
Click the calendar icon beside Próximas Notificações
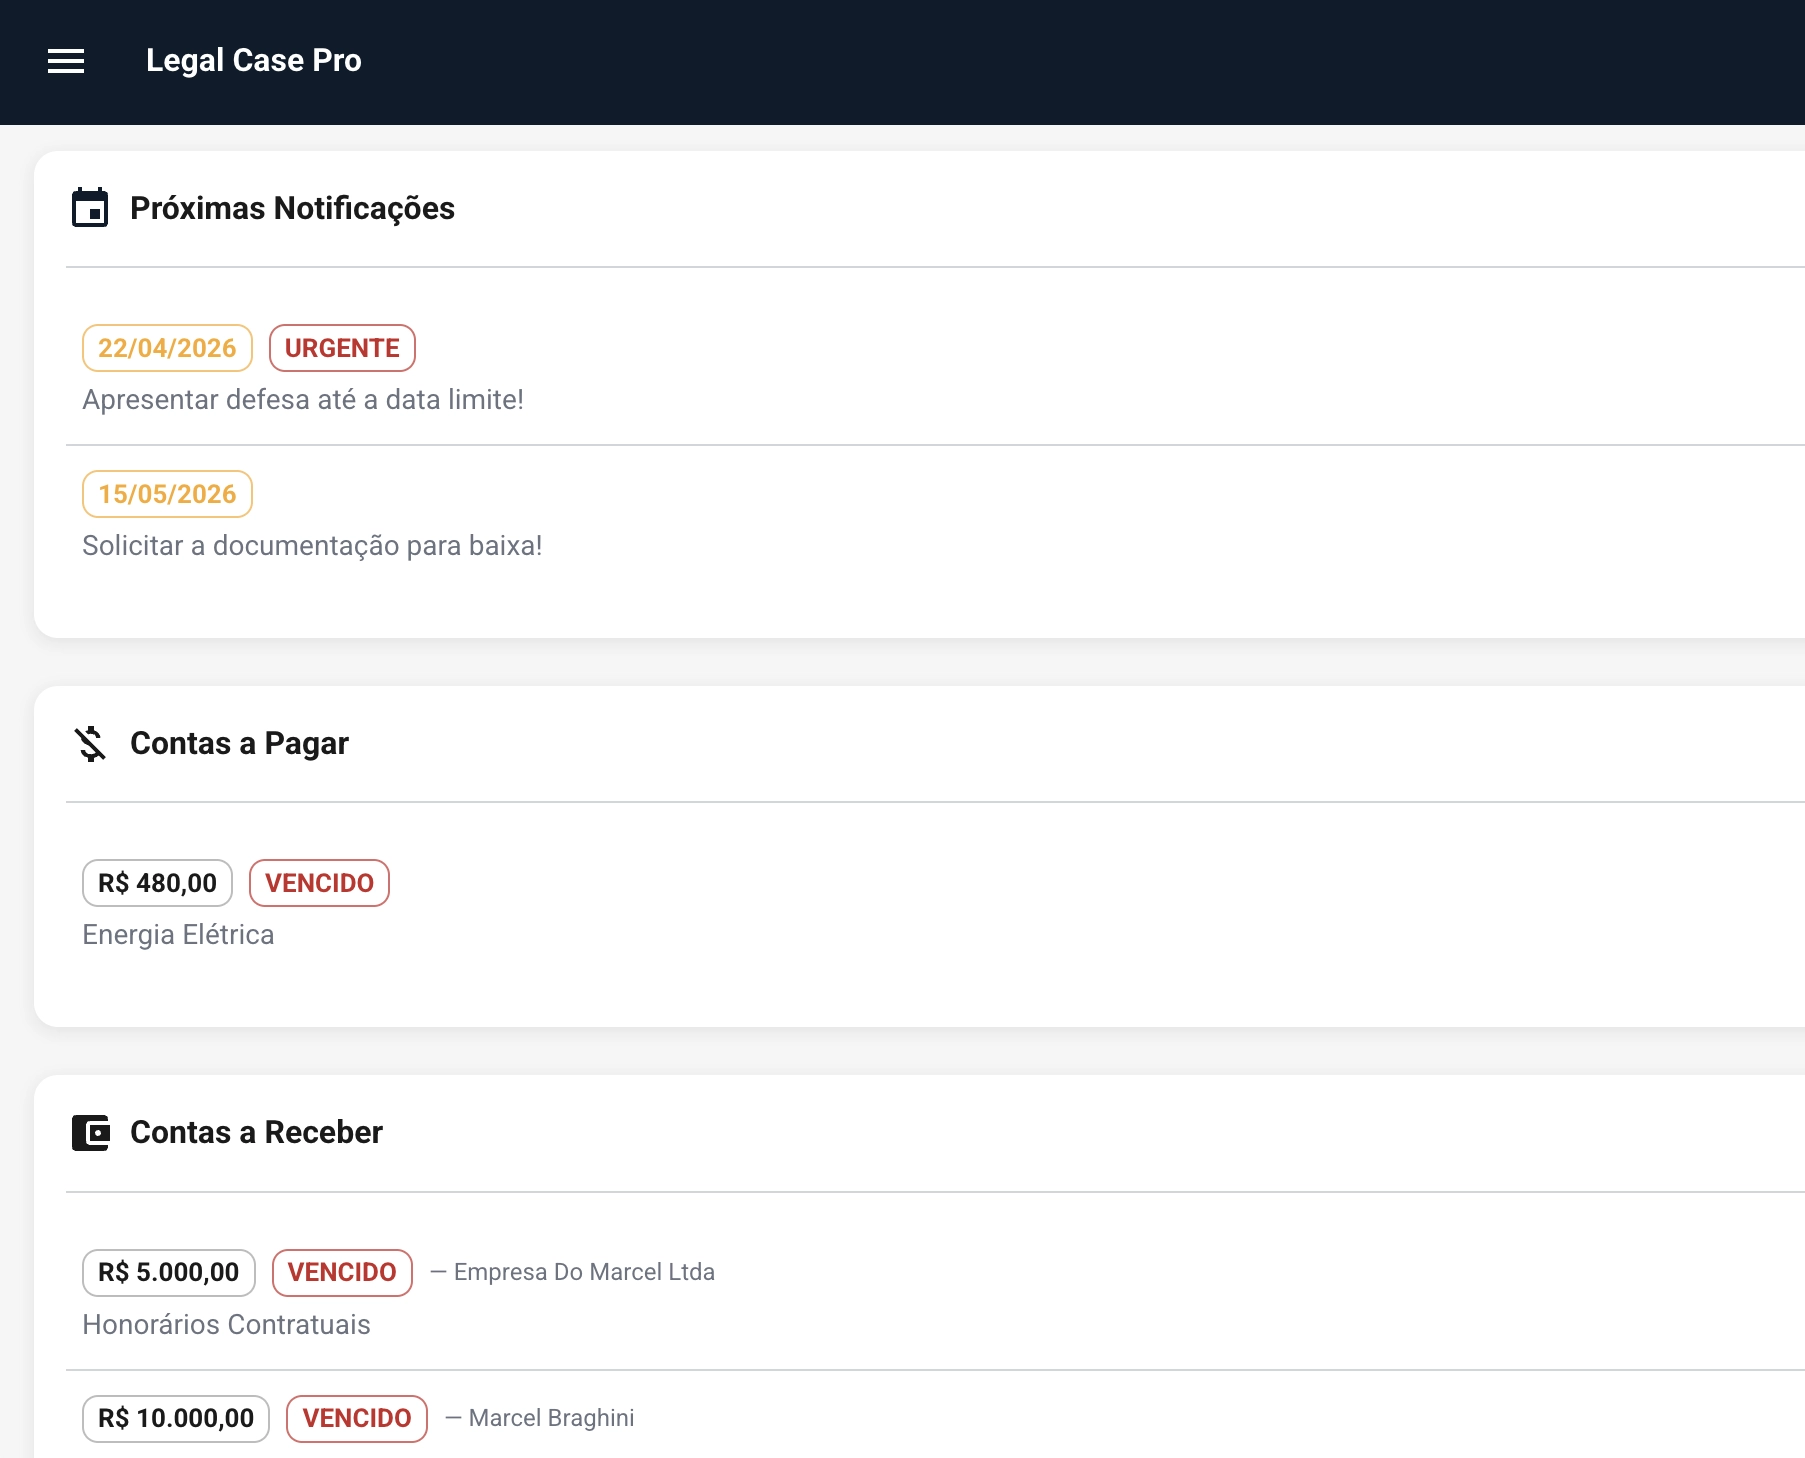click(x=90, y=208)
